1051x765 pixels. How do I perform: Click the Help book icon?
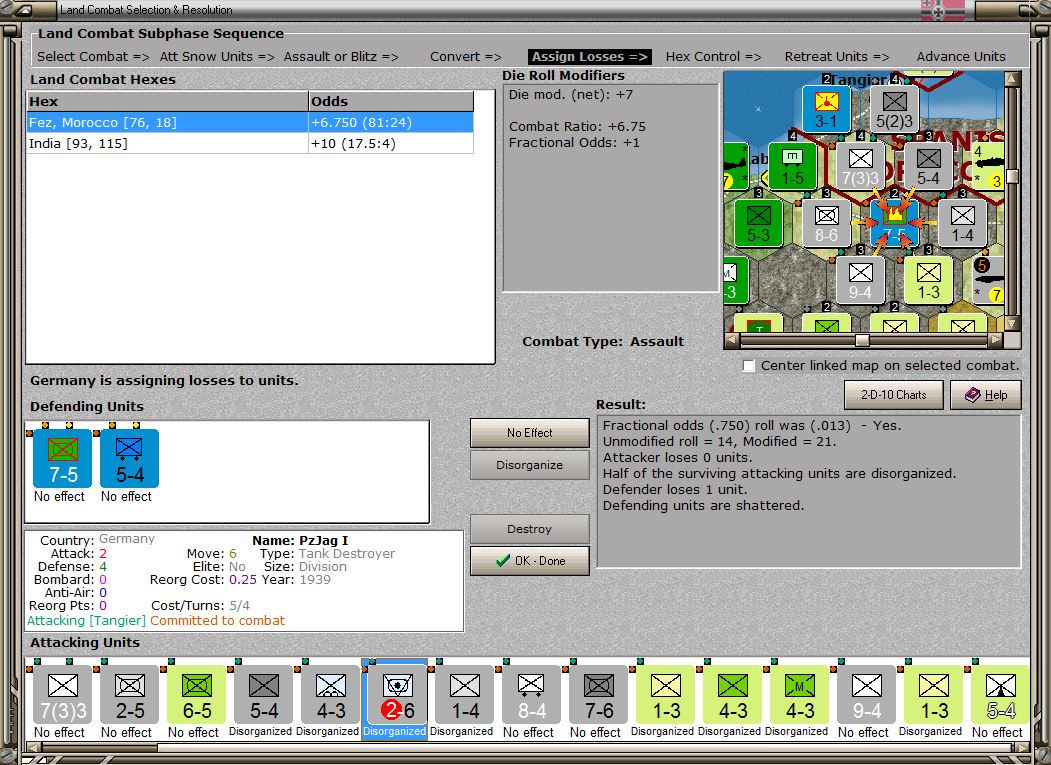pos(973,395)
